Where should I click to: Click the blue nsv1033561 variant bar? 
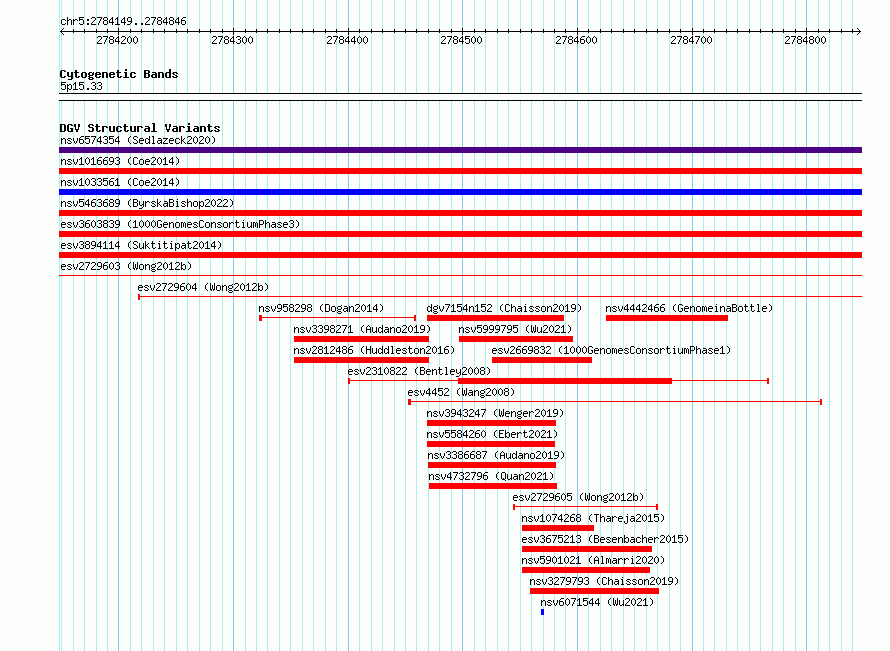coord(460,192)
